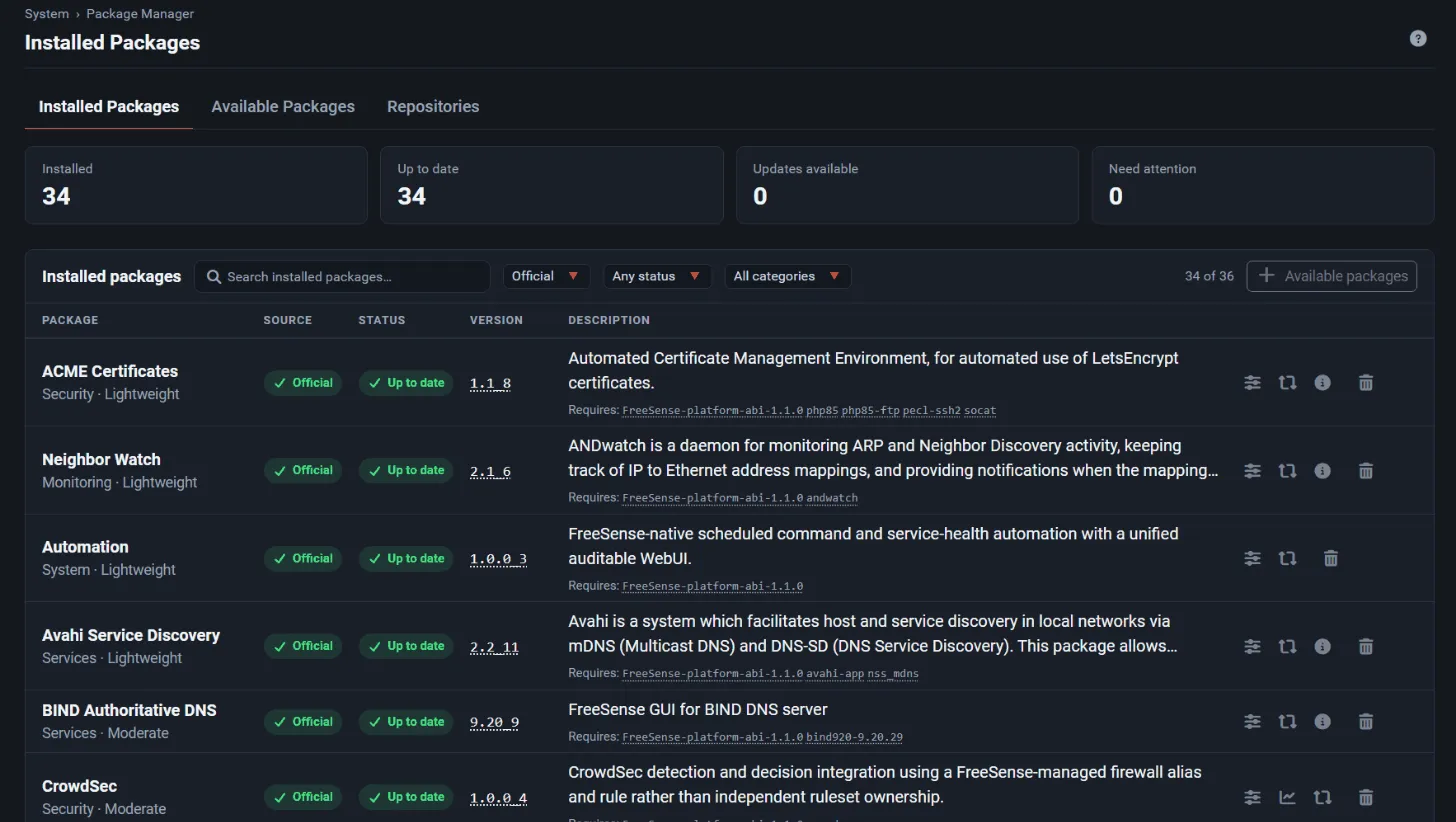The width and height of the screenshot is (1456, 822).
Task: Delete the ACME Certificates package
Action: (1366, 382)
